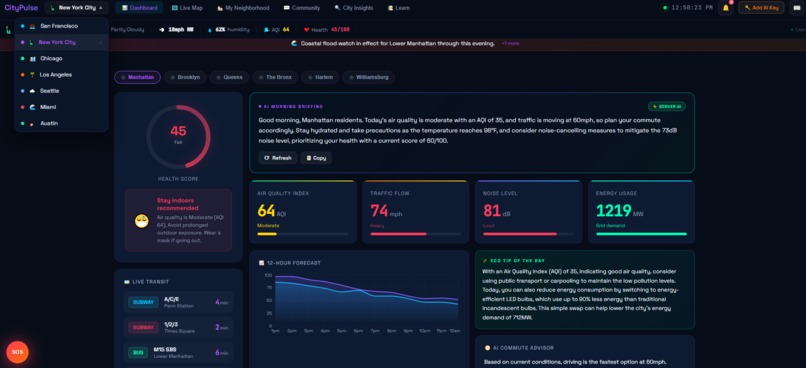Select San Francisco from the city list

pyautogui.click(x=61, y=26)
